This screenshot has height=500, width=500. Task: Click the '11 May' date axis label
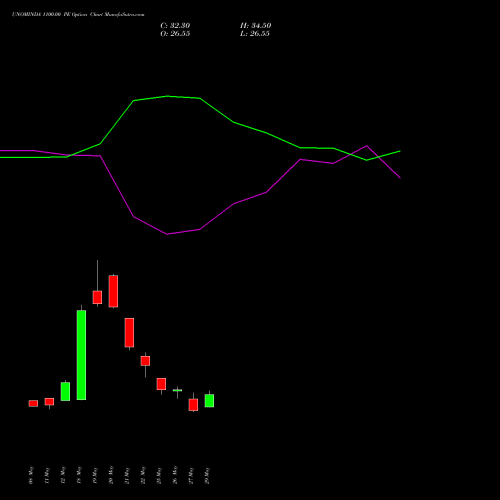[x=47, y=475]
